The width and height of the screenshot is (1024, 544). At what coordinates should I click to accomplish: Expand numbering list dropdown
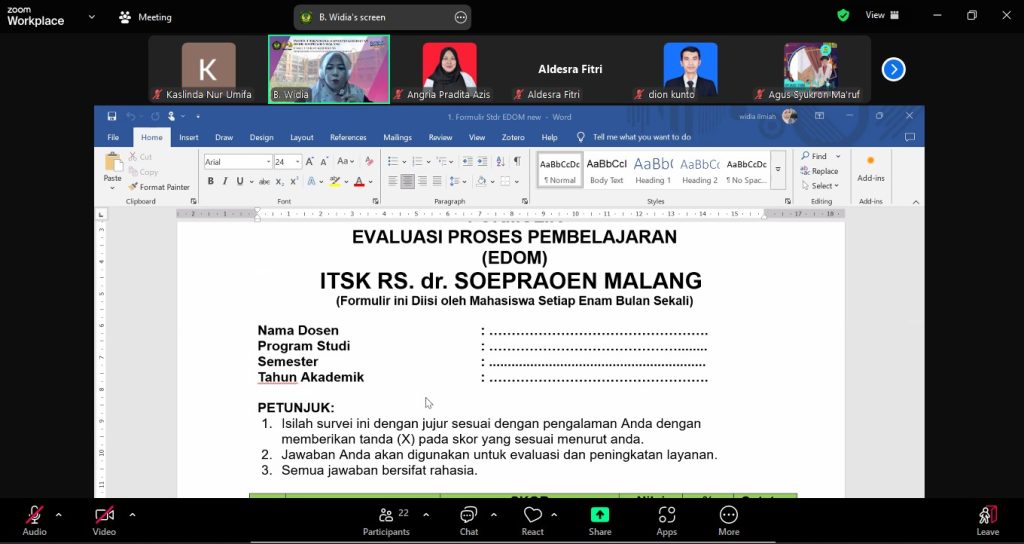428,162
